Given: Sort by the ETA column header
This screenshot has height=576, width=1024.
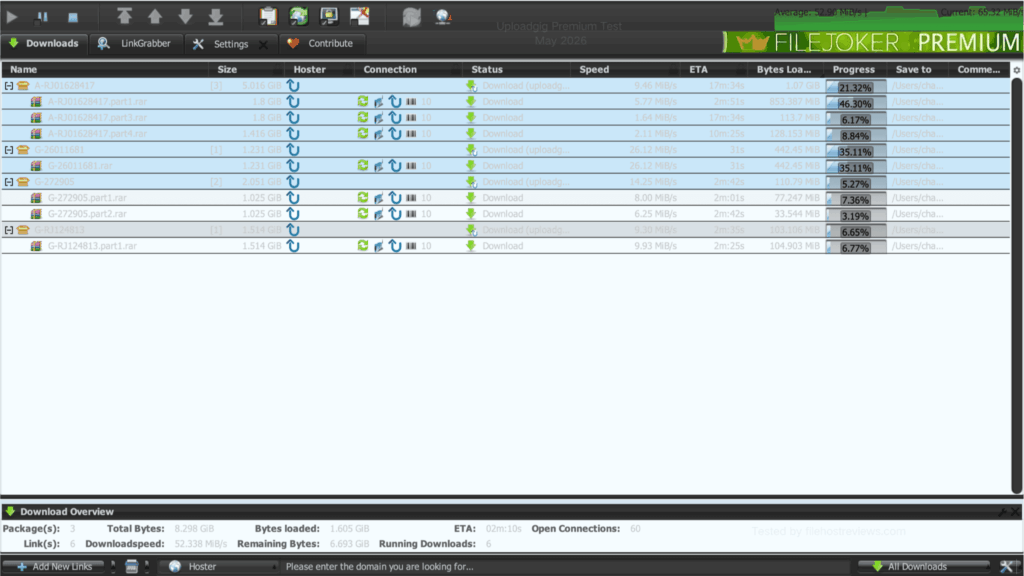Looking at the screenshot, I should pos(712,69).
